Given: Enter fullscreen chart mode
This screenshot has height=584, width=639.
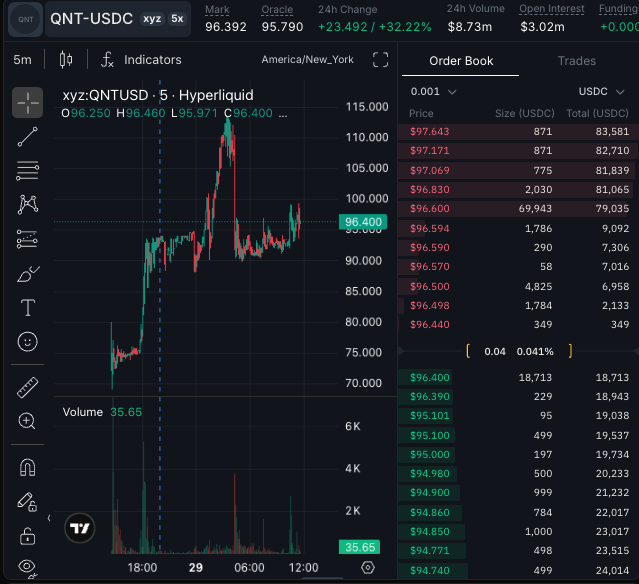Looking at the screenshot, I should [x=380, y=60].
